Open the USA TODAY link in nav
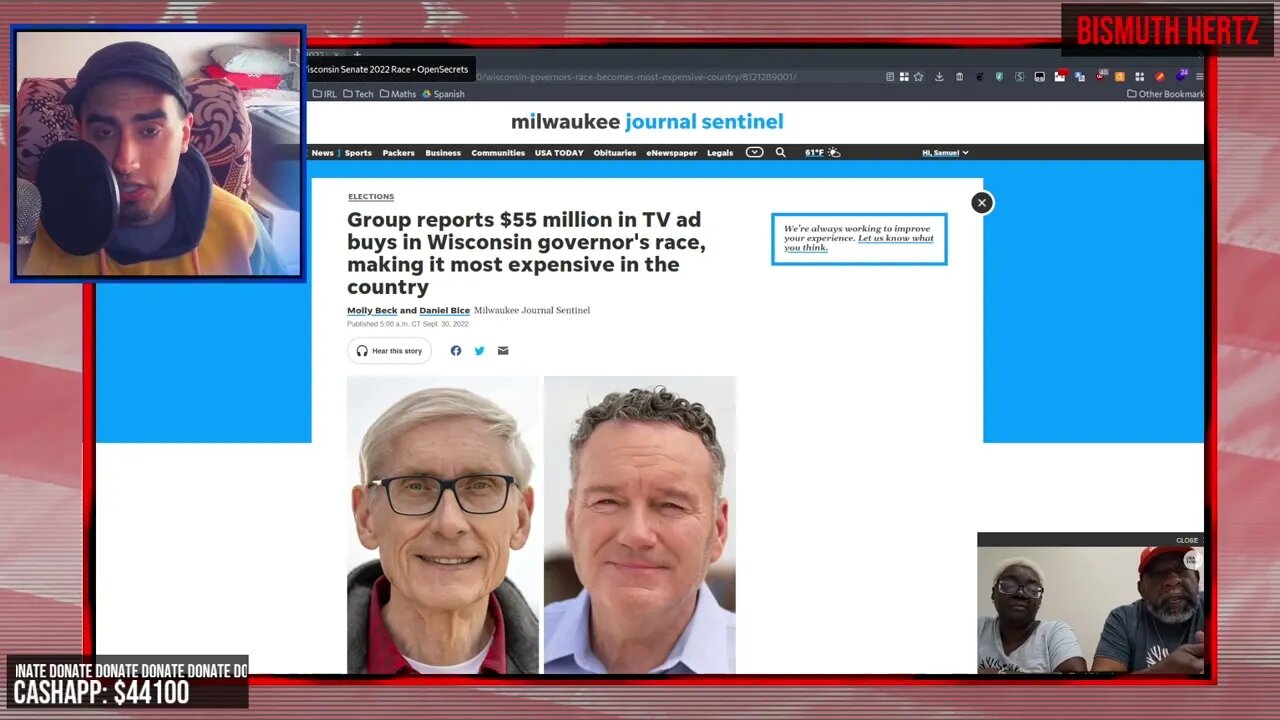 pos(559,153)
